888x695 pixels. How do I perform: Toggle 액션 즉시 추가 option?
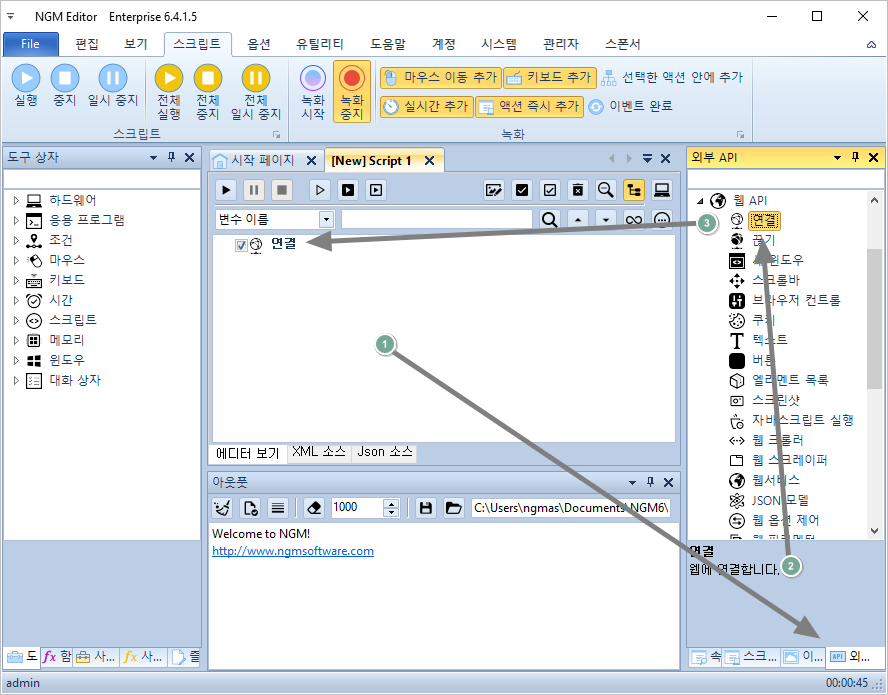(529, 106)
